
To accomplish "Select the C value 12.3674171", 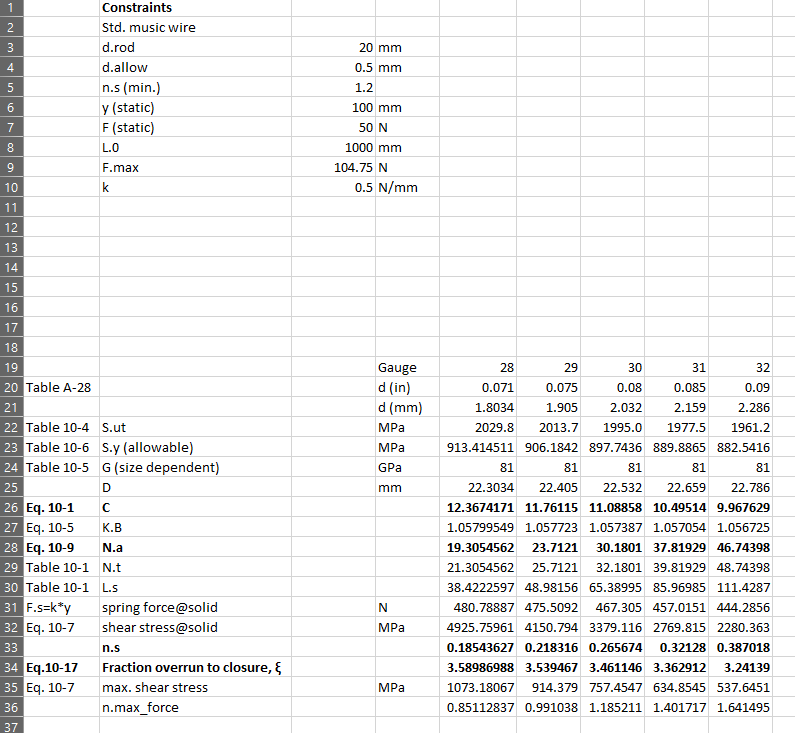I will tap(478, 507).
